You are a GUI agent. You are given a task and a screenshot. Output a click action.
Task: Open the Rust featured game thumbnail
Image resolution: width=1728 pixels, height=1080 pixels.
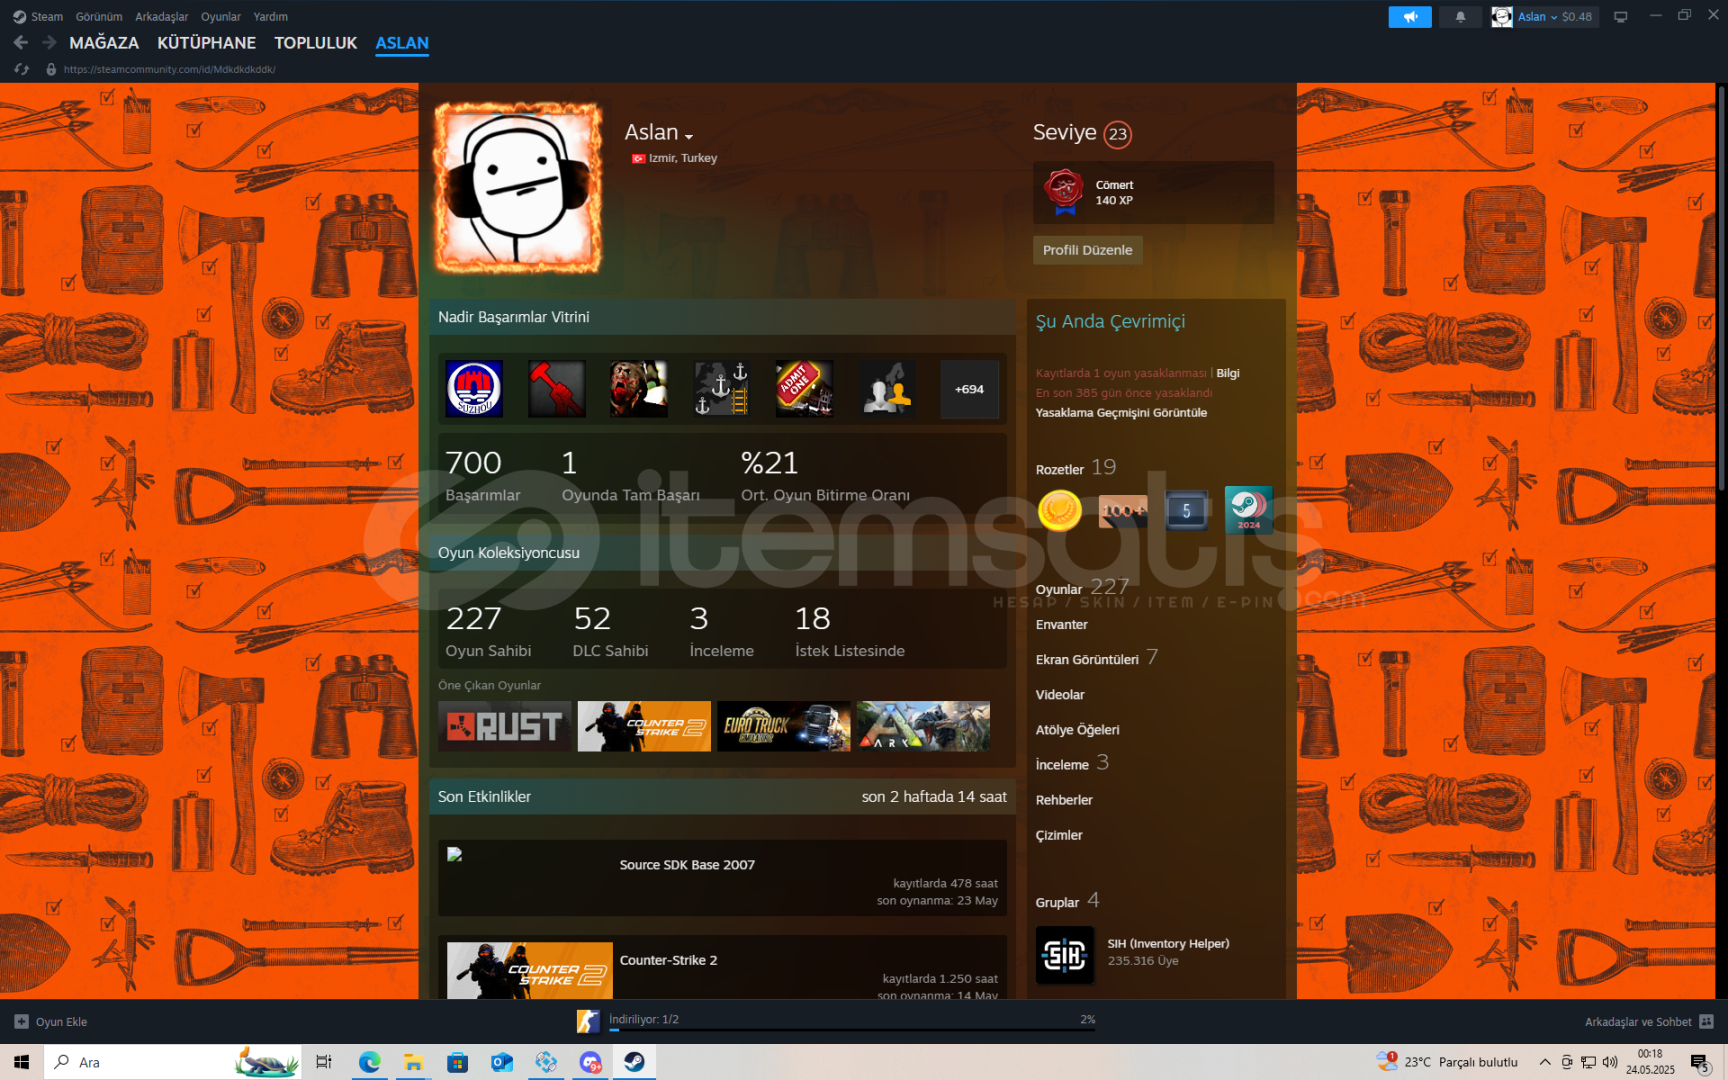[504, 726]
